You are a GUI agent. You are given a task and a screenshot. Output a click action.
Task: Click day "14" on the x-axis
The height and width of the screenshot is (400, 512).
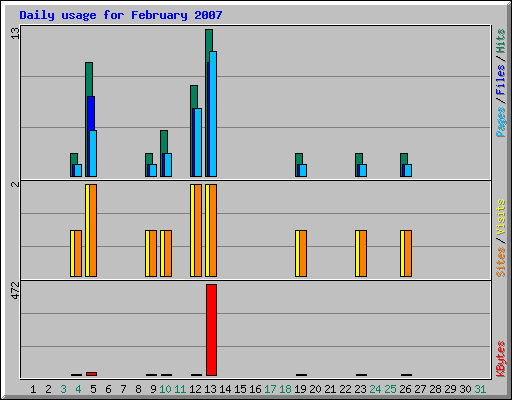click(225, 389)
